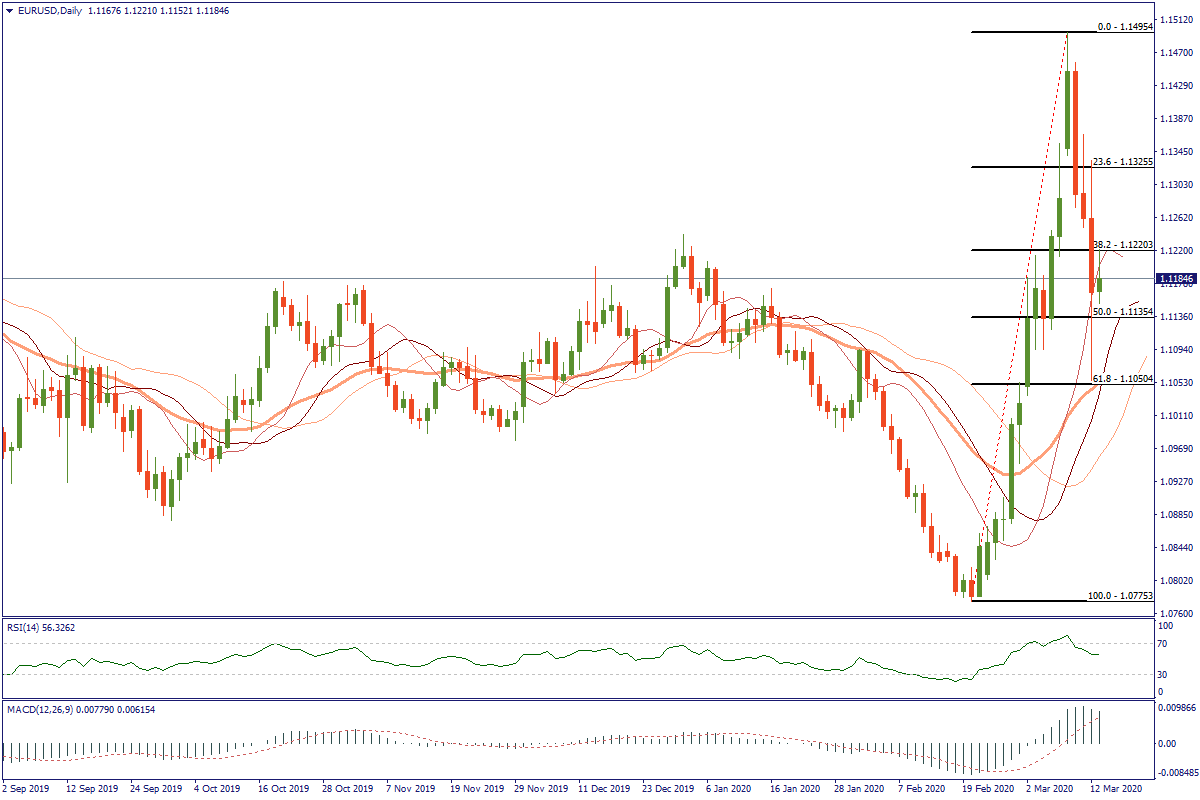This screenshot has width=1200, height=800.
Task: Click the 1.07600 price scale value
Action: (x=1176, y=613)
